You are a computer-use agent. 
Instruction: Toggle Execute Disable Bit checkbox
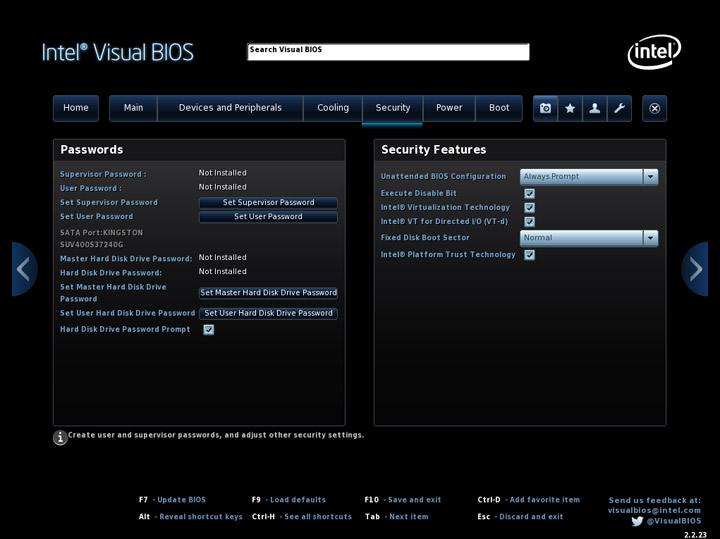(529, 193)
